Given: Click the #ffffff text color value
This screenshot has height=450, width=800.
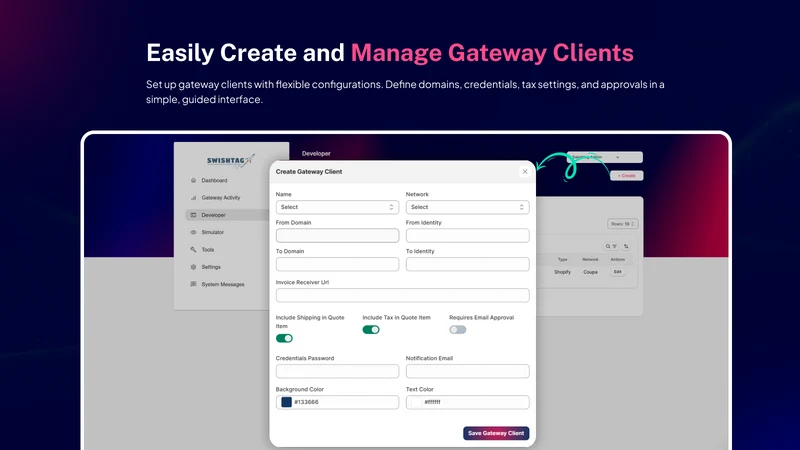Looking at the screenshot, I should point(432,402).
